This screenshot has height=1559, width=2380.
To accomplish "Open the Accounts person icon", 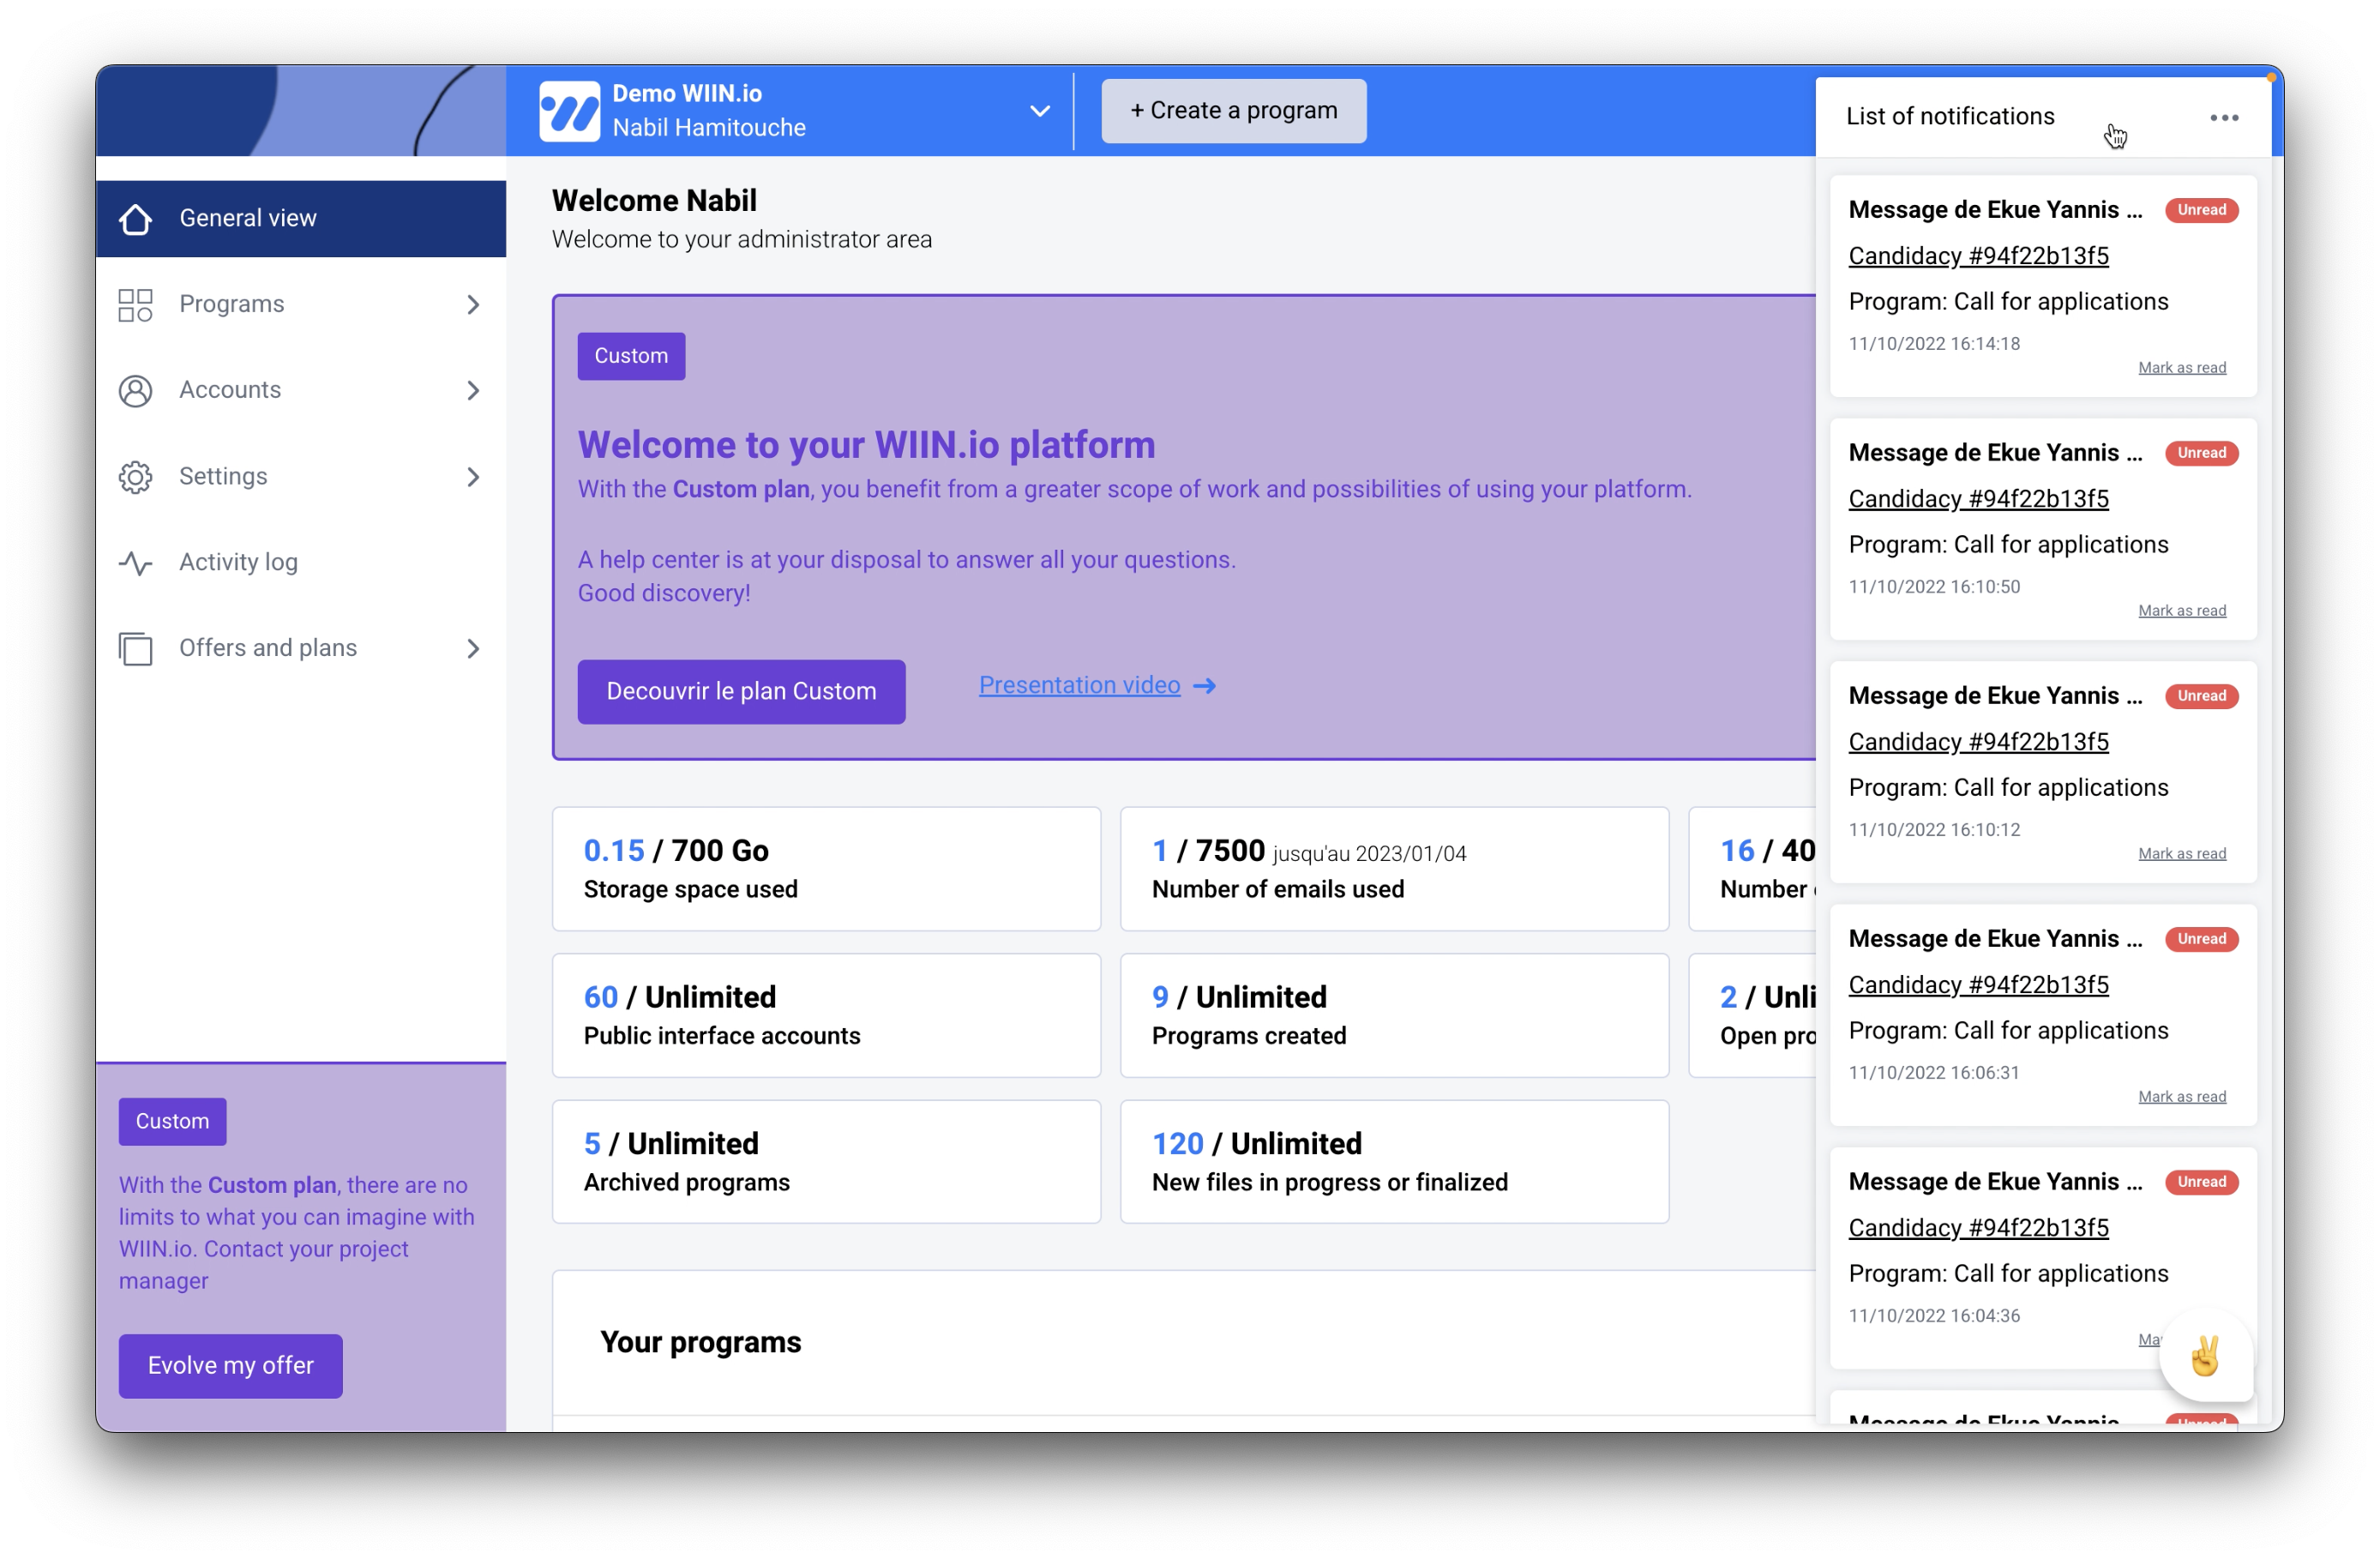I will [x=135, y=390].
